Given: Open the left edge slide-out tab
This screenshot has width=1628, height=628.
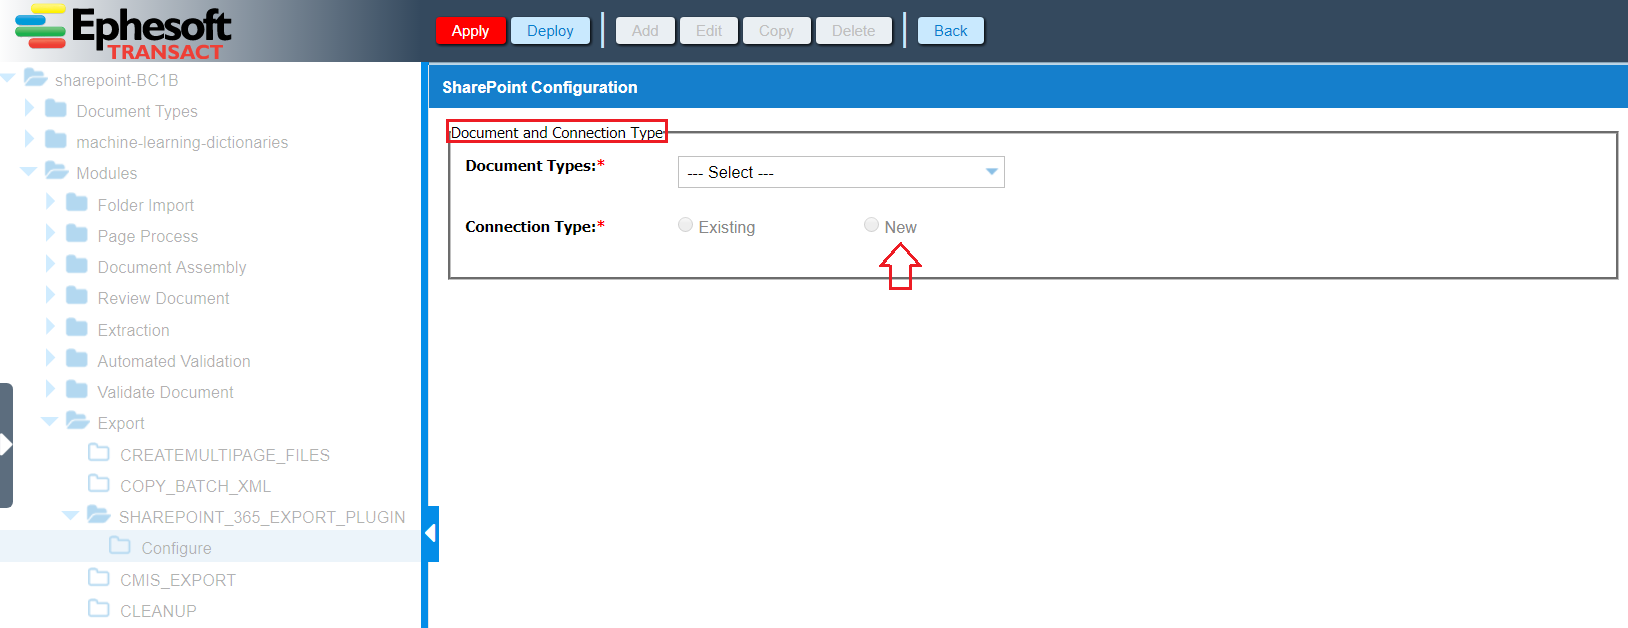Looking at the screenshot, I should (6, 445).
